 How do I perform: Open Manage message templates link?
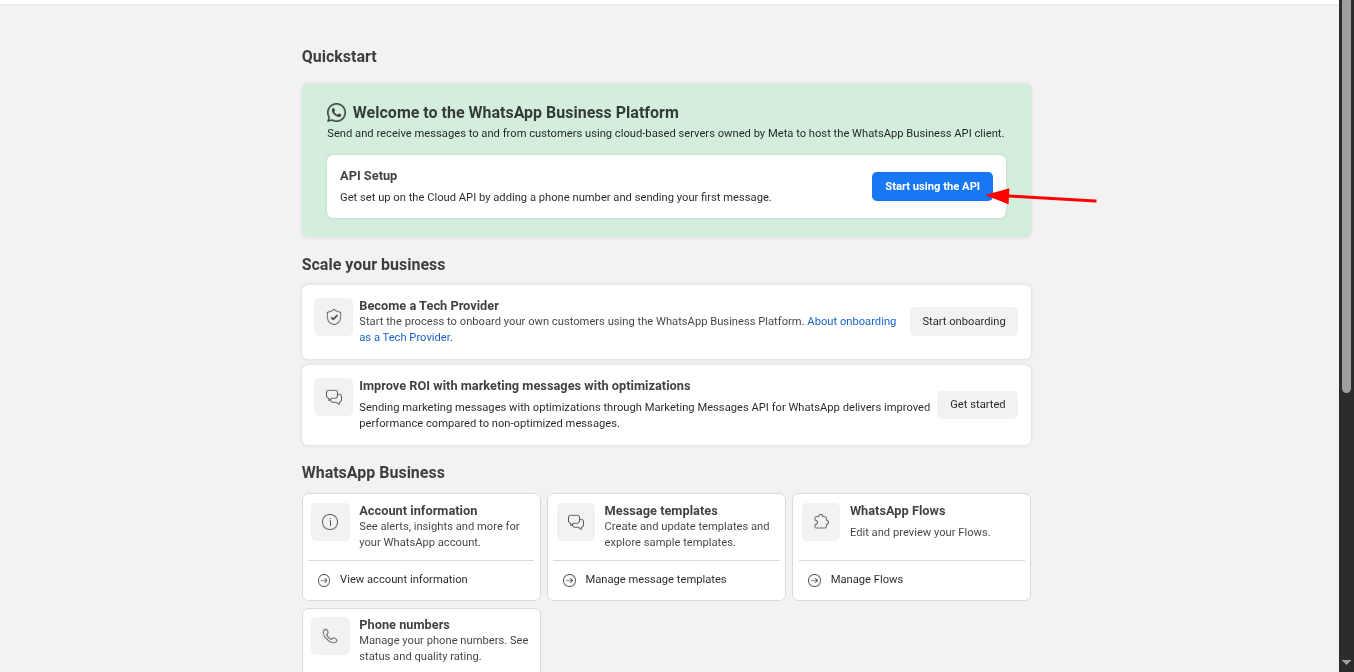coord(655,580)
